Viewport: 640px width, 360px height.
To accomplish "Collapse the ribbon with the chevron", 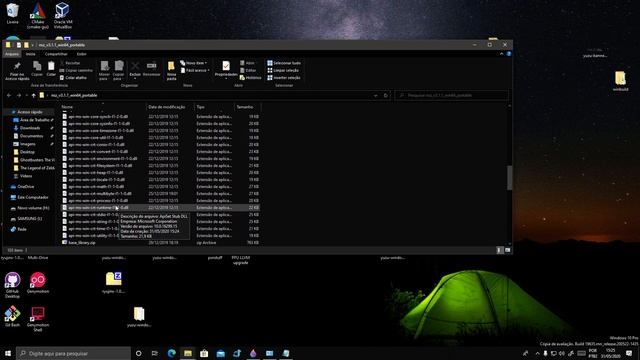I will coord(502,54).
